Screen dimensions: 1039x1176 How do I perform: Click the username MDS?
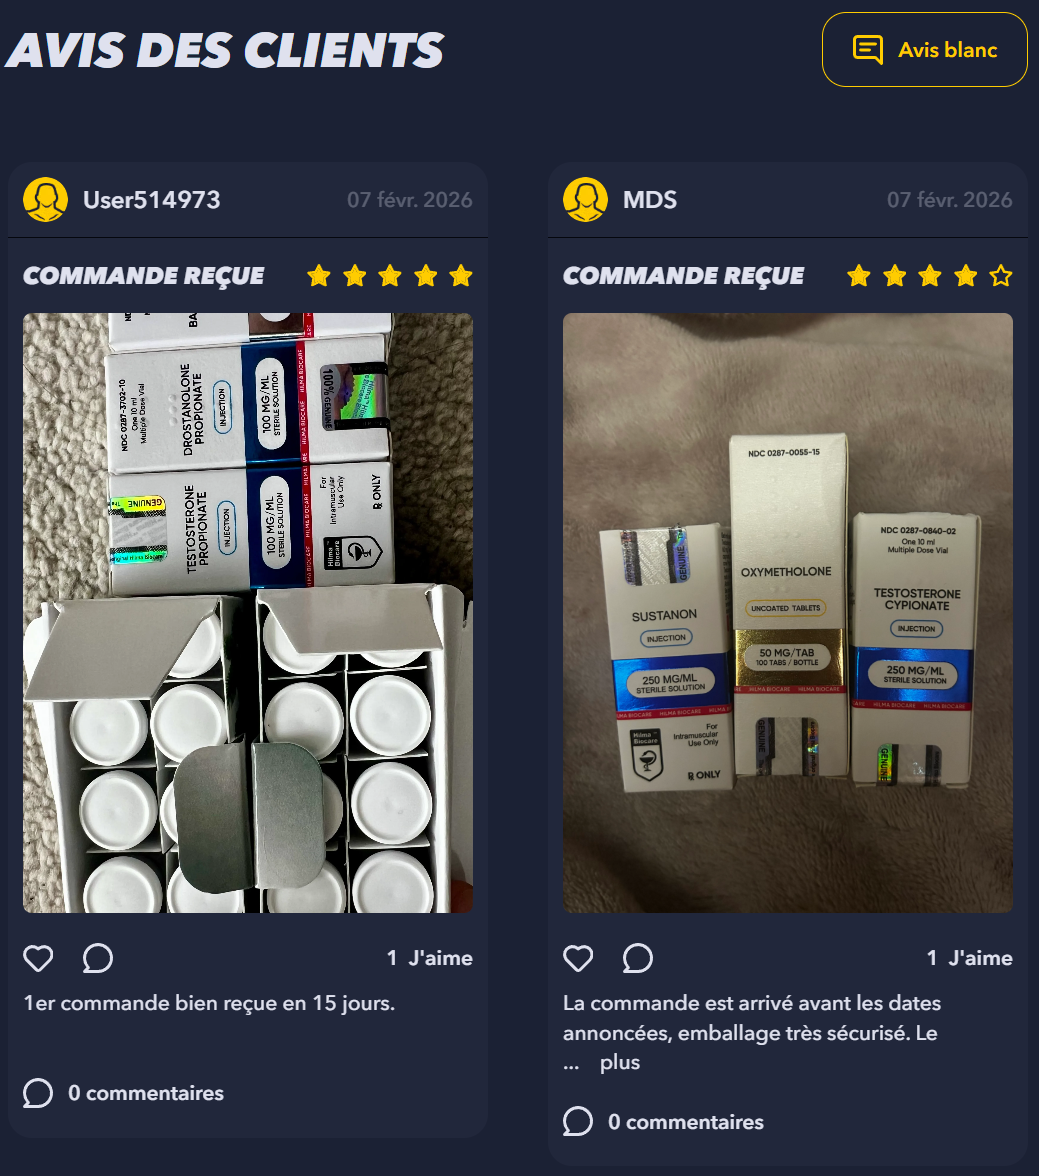[650, 200]
